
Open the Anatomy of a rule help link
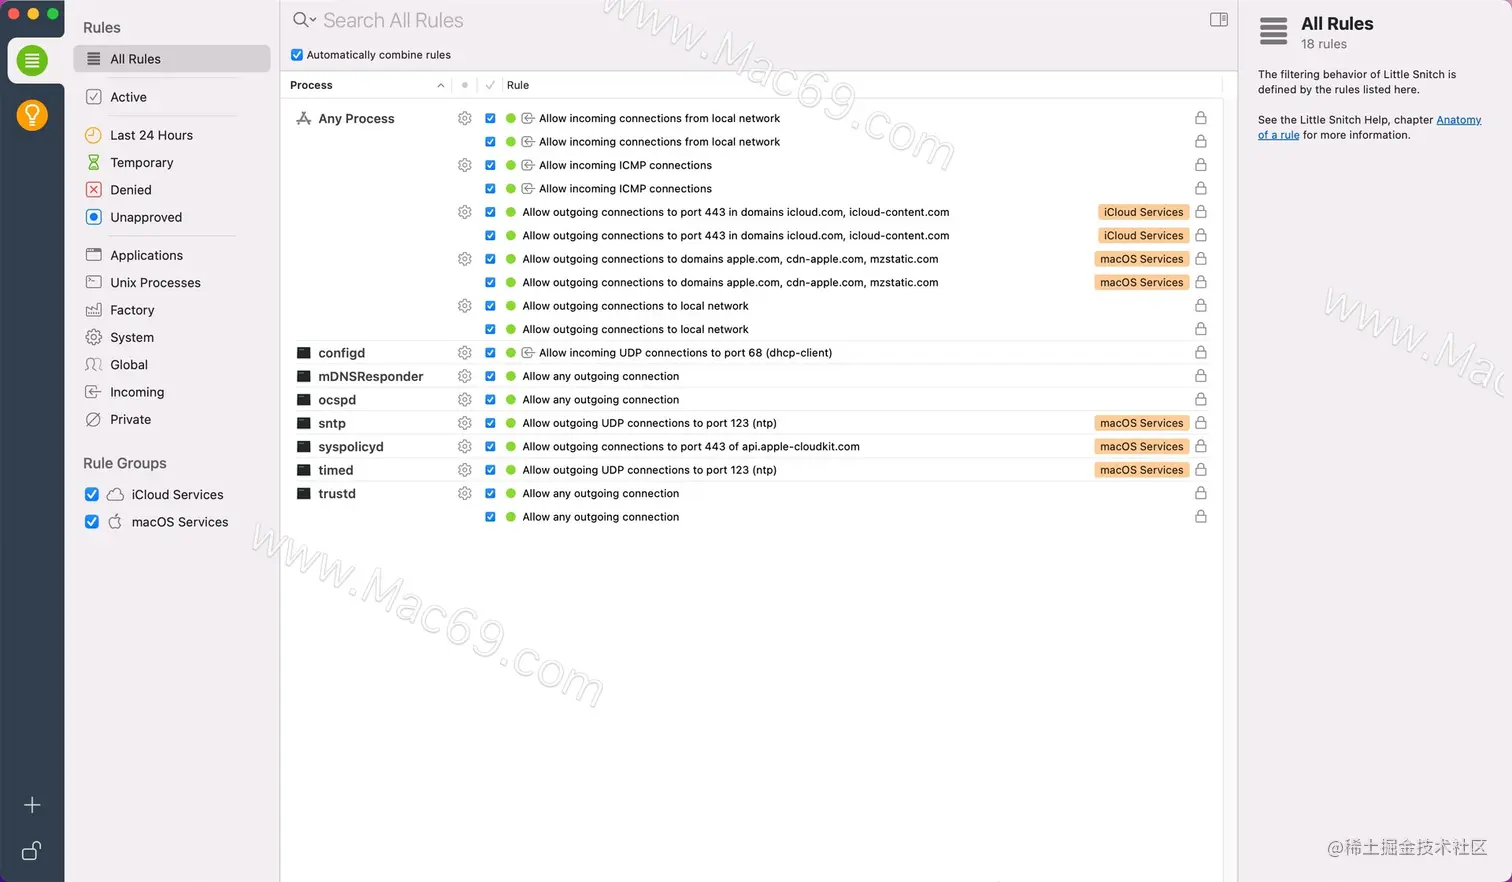point(1370,127)
